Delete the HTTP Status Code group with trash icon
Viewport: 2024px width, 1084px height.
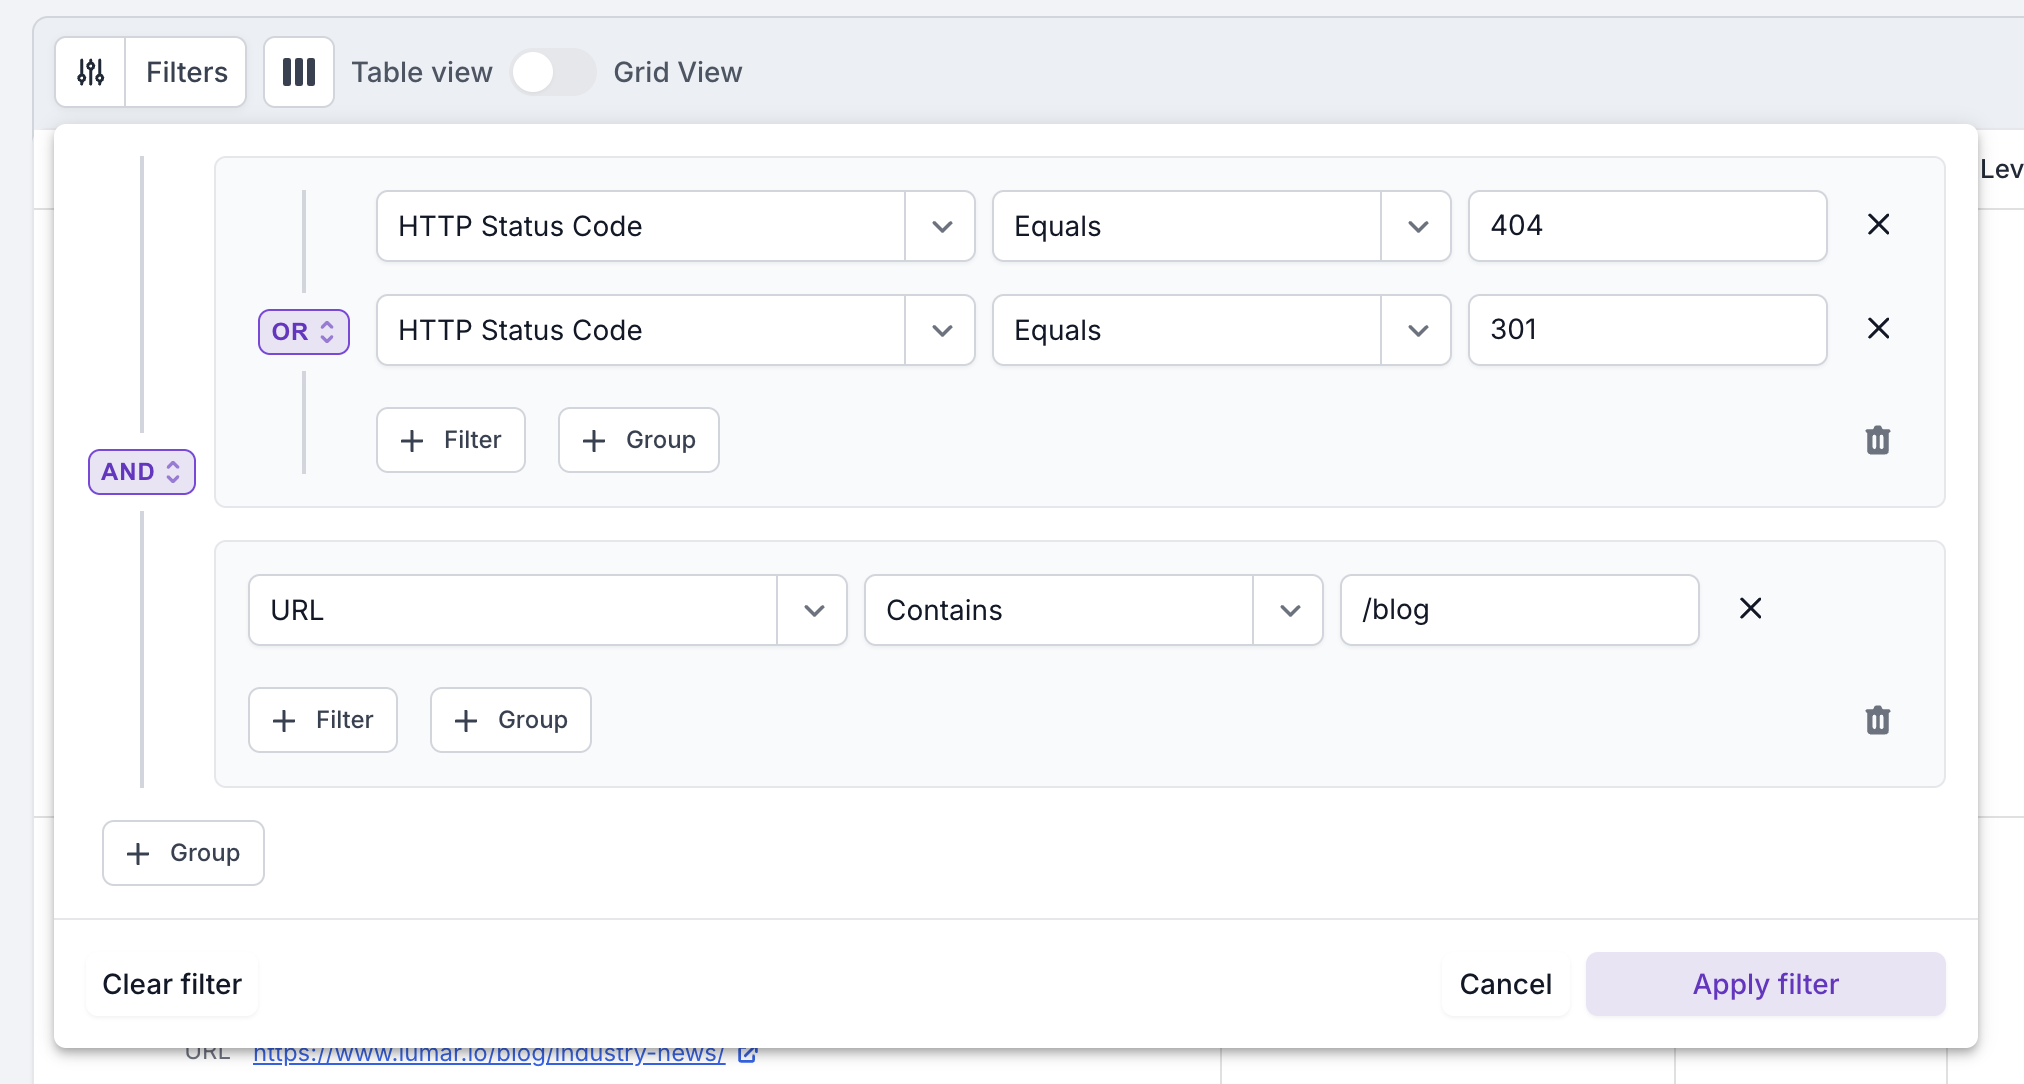(x=1878, y=440)
